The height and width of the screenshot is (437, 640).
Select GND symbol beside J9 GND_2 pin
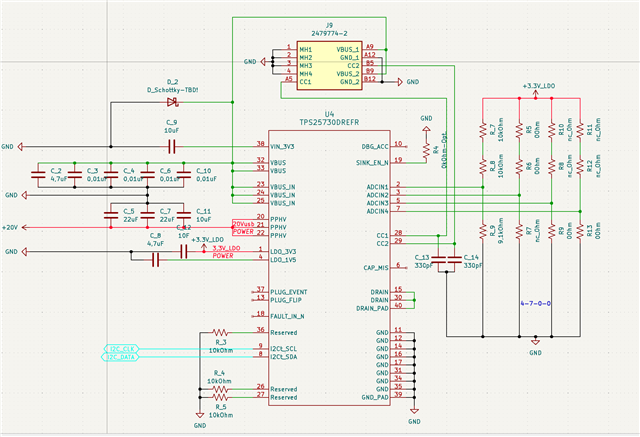[400, 82]
